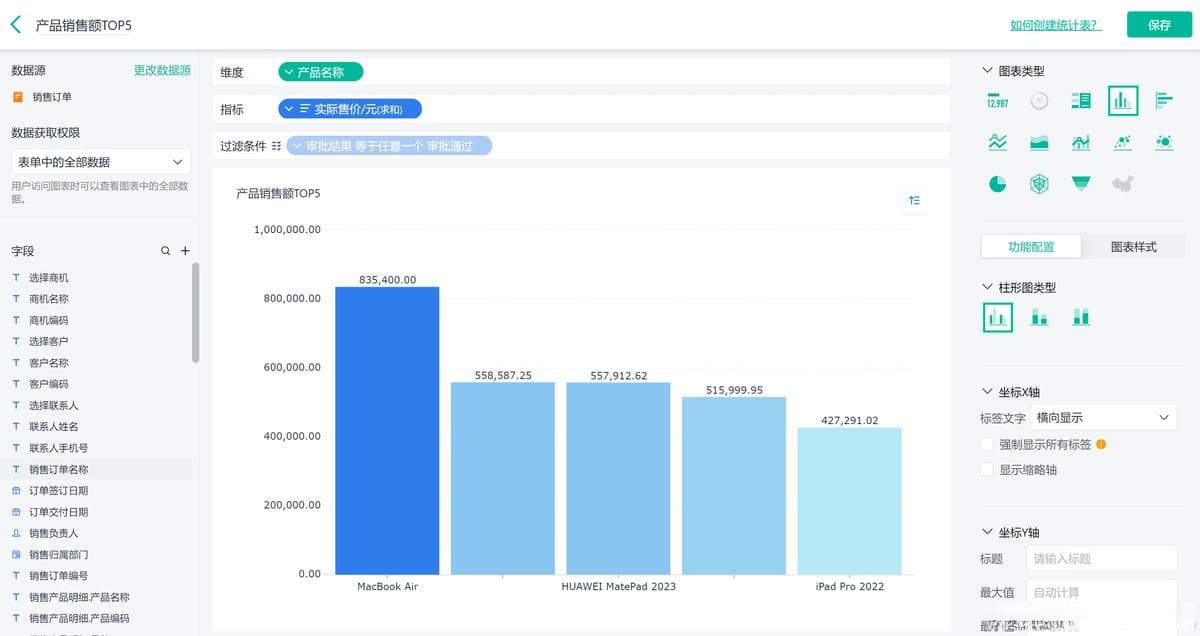Image resolution: width=1200 pixels, height=636 pixels.
Task: Click the 最大值 input field
Action: pos(1101,593)
